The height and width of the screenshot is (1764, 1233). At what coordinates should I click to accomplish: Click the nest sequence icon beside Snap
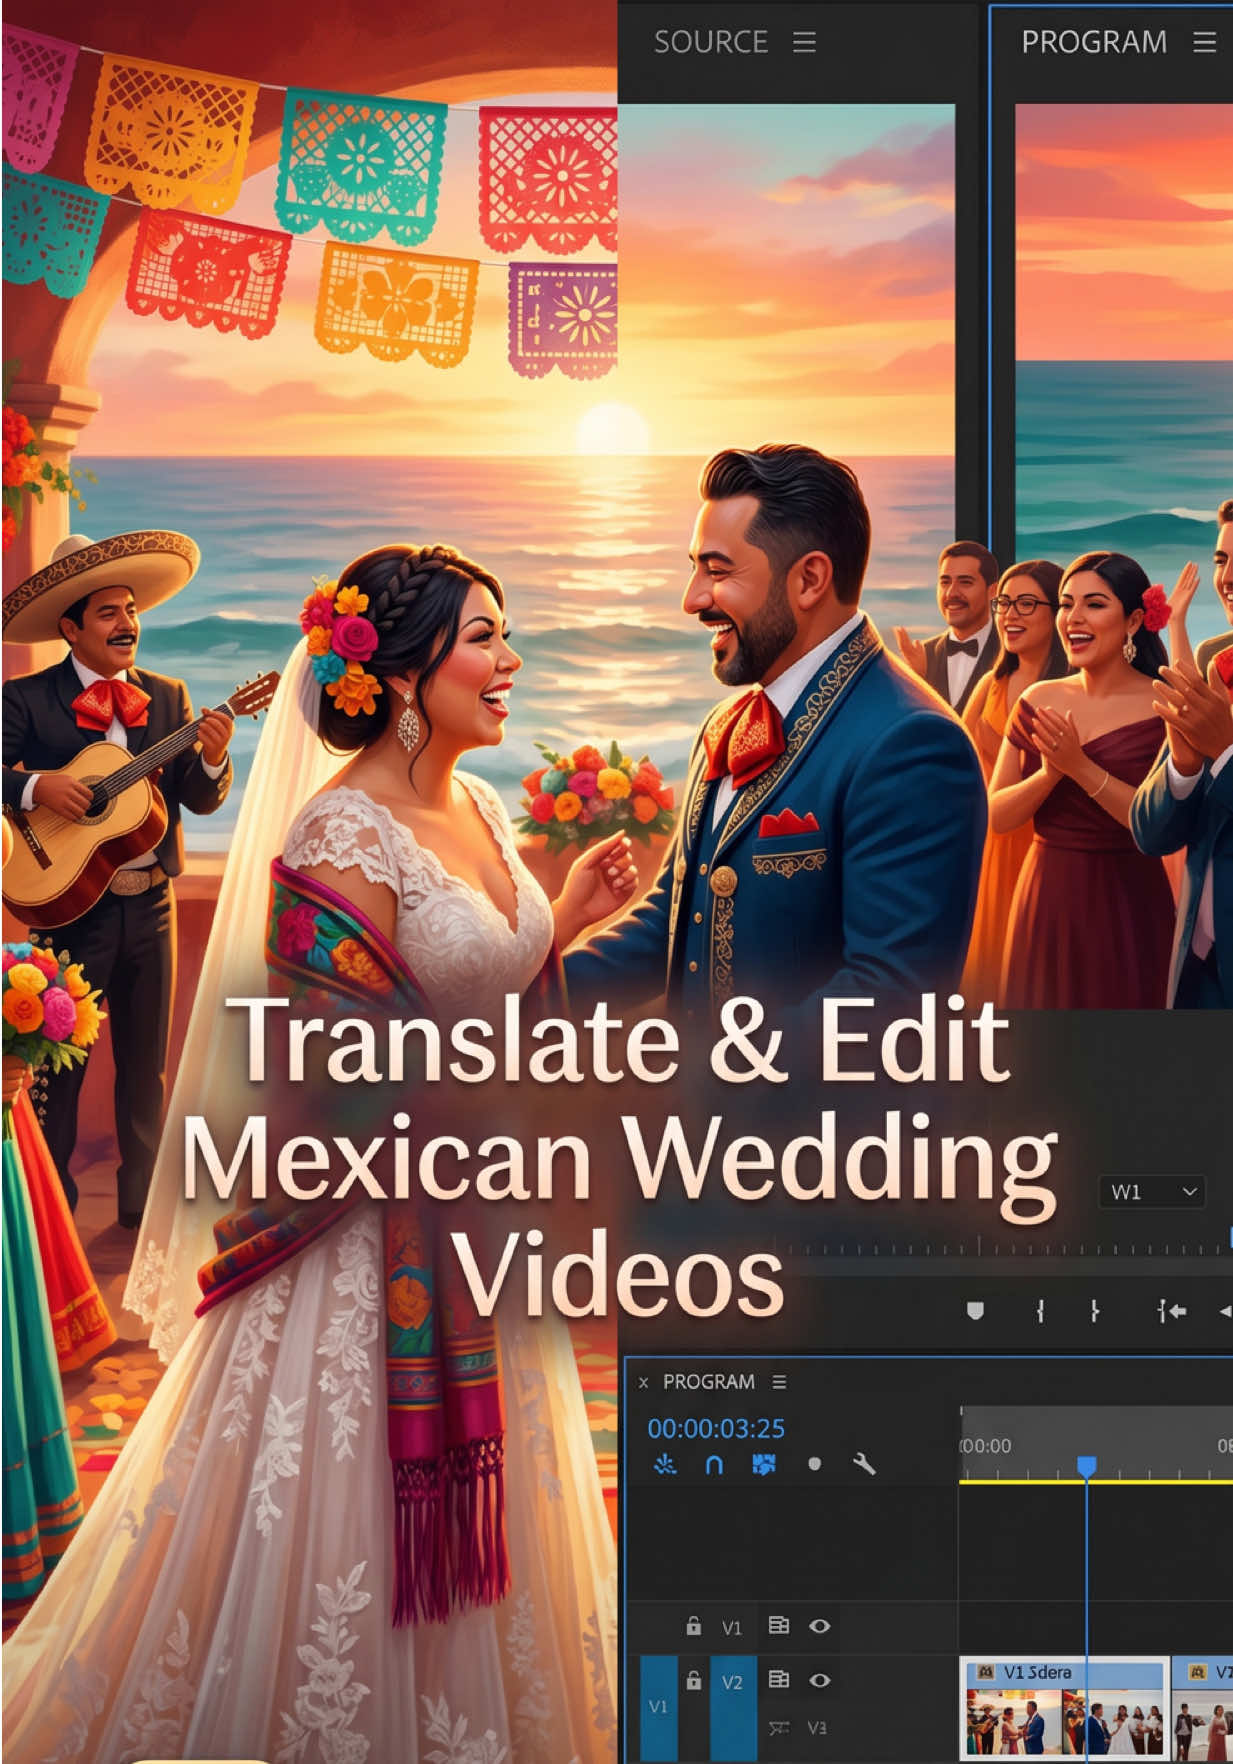click(x=664, y=1465)
